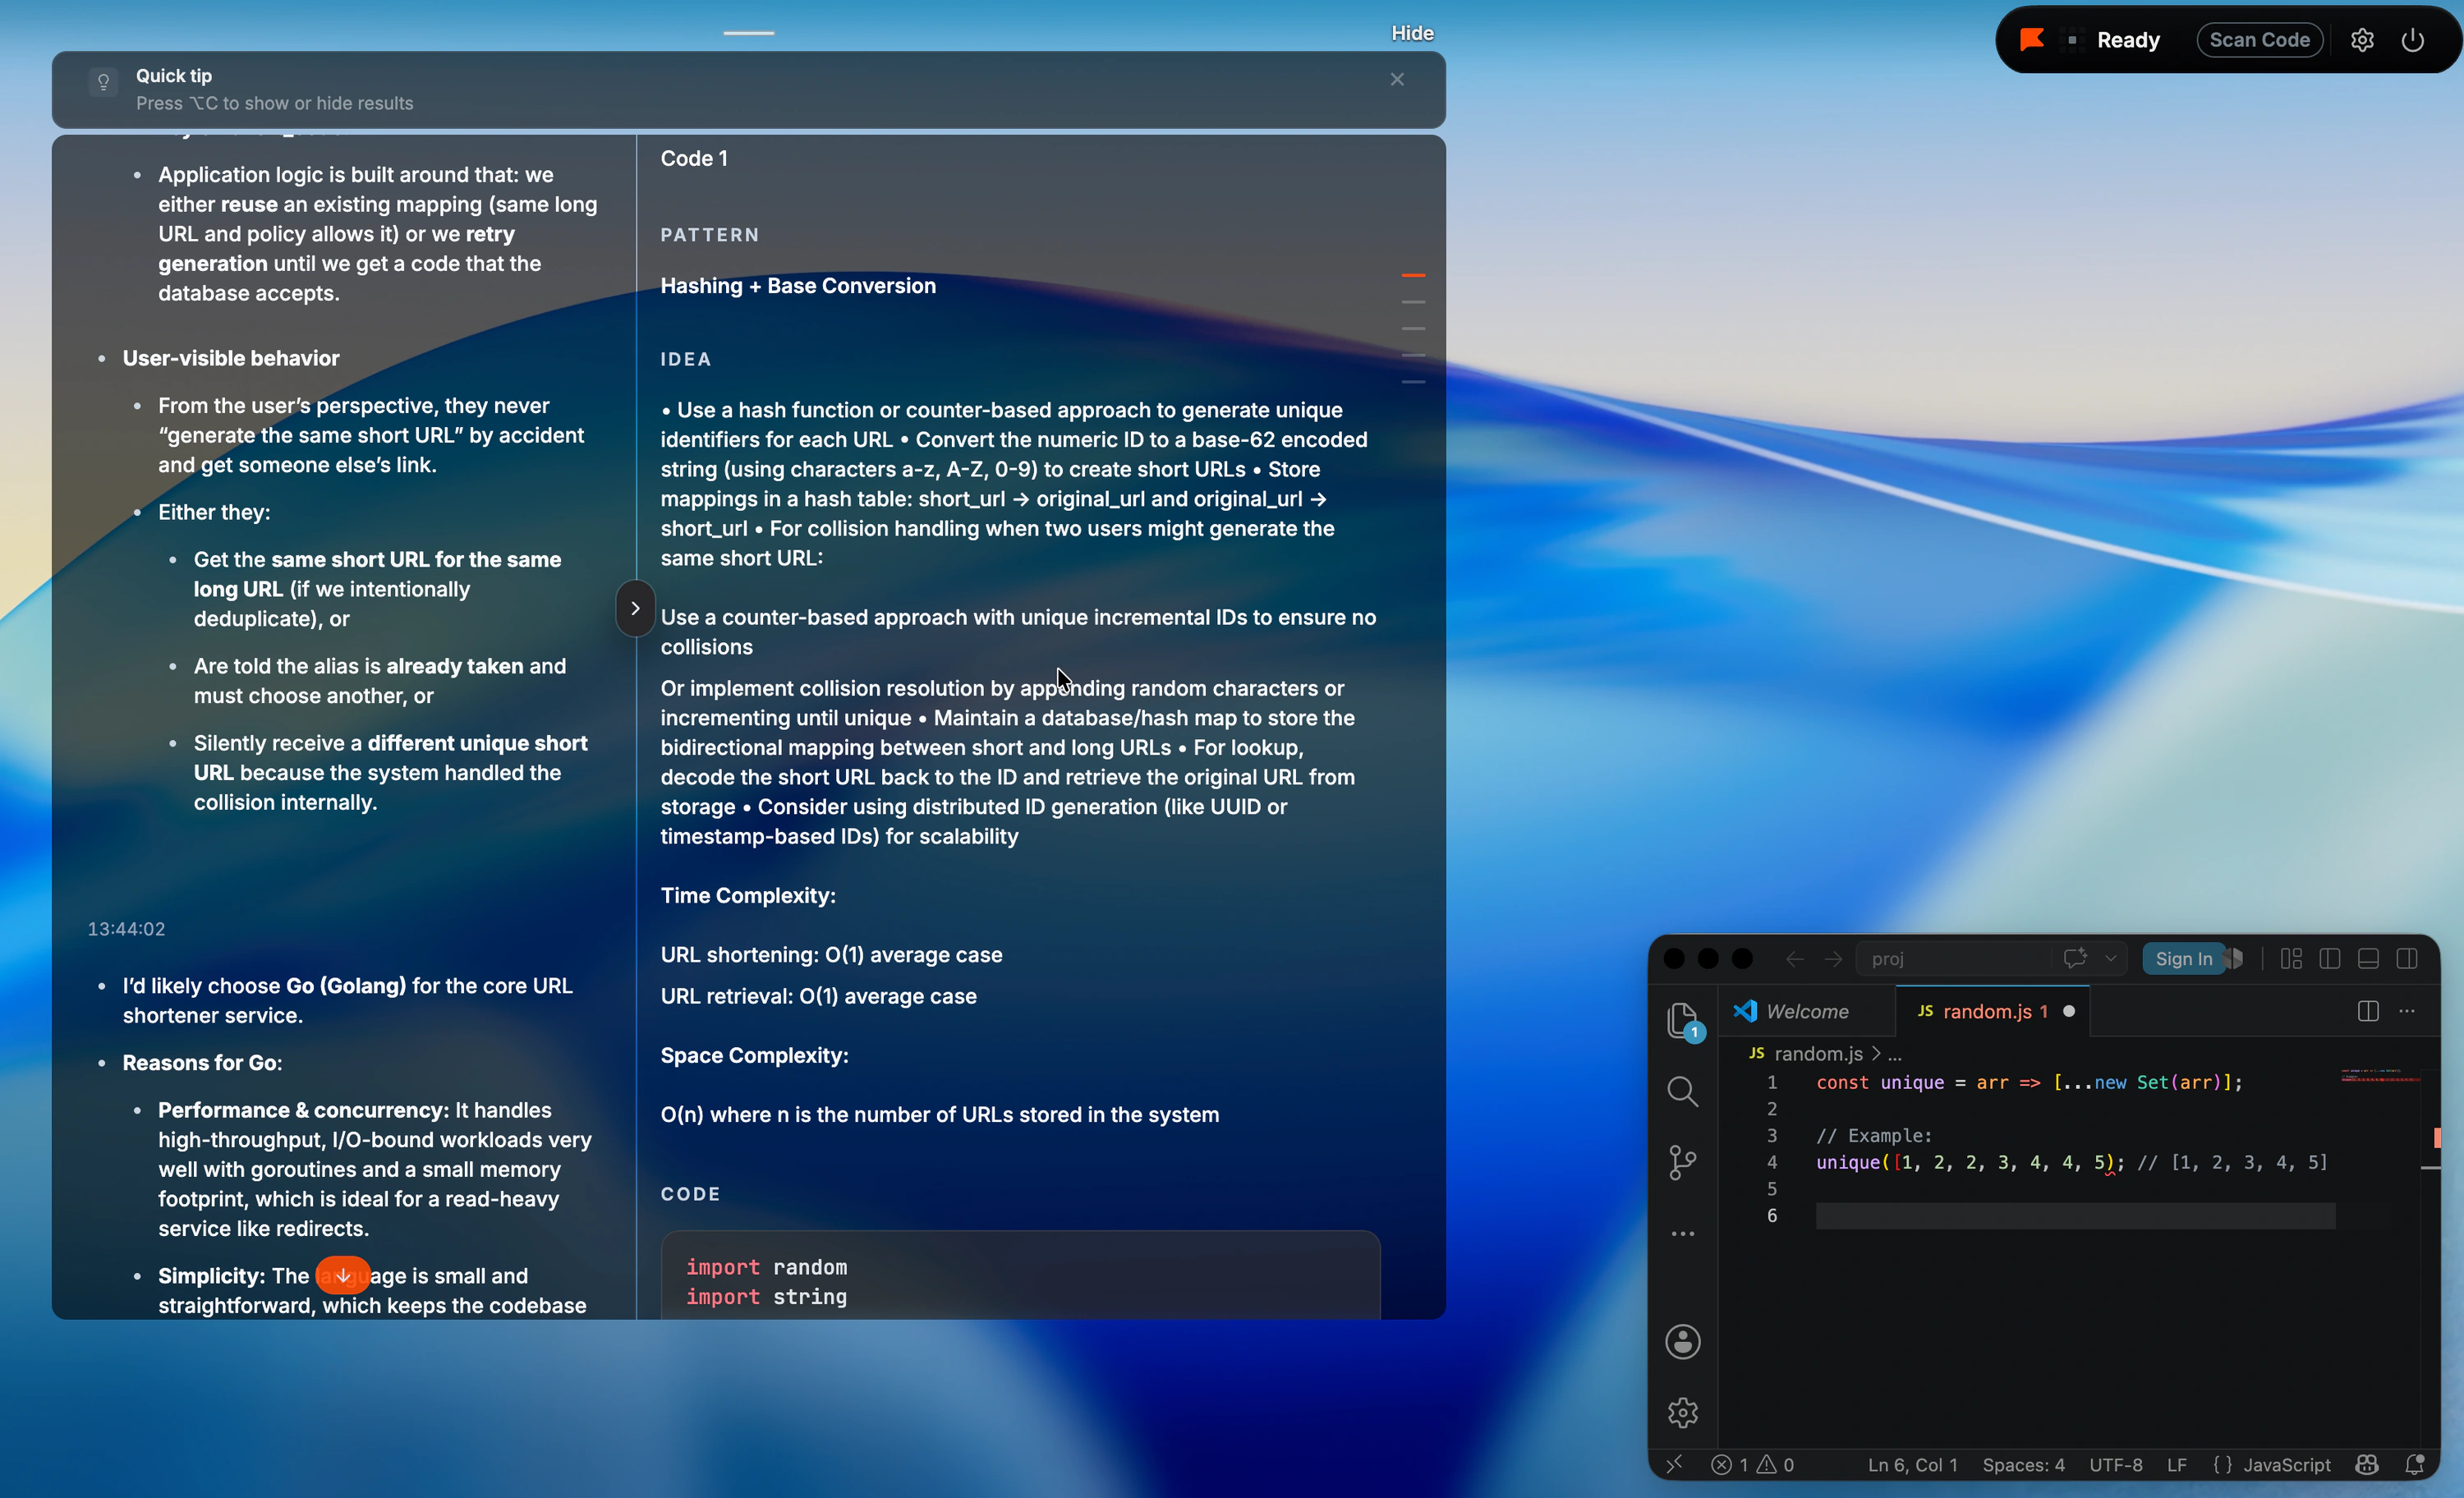Click random.js in the breadcrumb
Image resolution: width=2464 pixels, height=1498 pixels.
(1817, 1053)
